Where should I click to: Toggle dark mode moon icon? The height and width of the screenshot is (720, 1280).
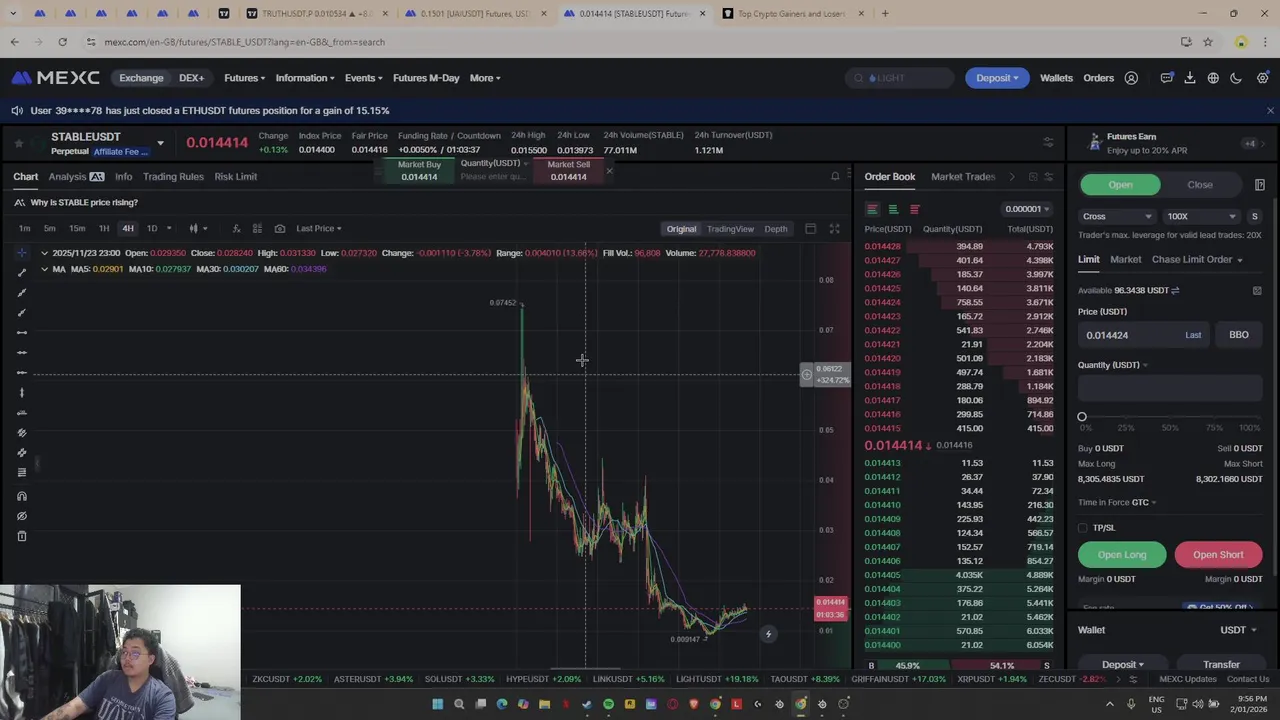1236,78
